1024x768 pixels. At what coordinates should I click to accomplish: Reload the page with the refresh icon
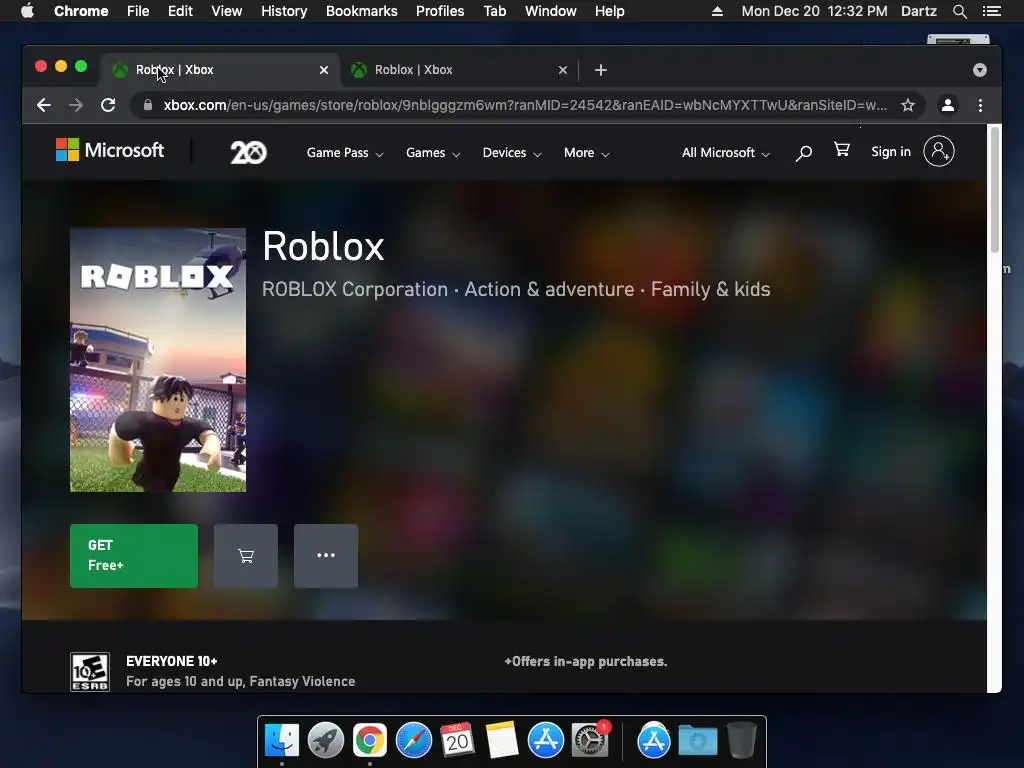[x=108, y=105]
